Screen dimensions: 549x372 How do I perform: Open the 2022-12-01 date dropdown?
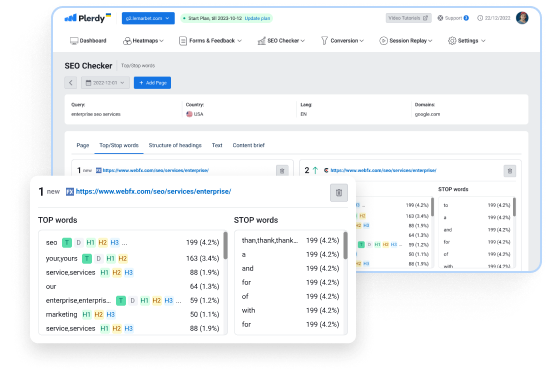tap(105, 83)
